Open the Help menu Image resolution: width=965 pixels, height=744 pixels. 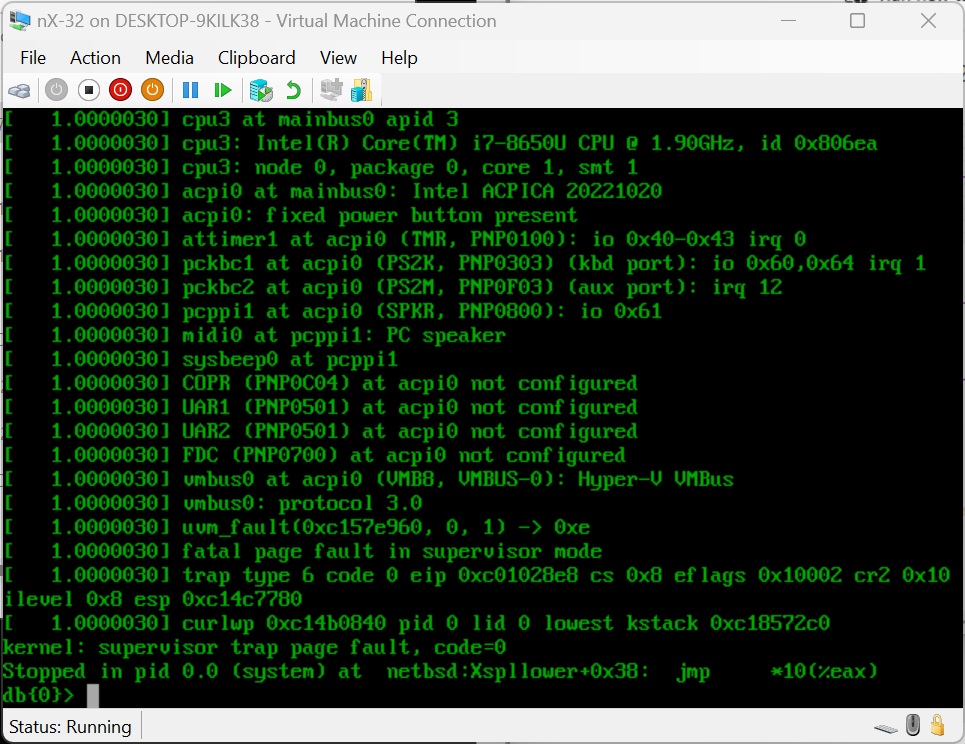pyautogui.click(x=399, y=58)
